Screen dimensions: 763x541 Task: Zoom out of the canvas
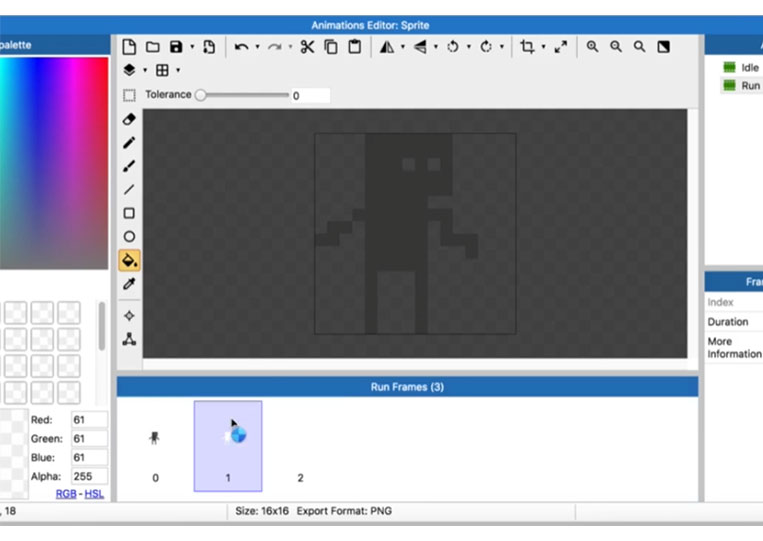pos(616,47)
